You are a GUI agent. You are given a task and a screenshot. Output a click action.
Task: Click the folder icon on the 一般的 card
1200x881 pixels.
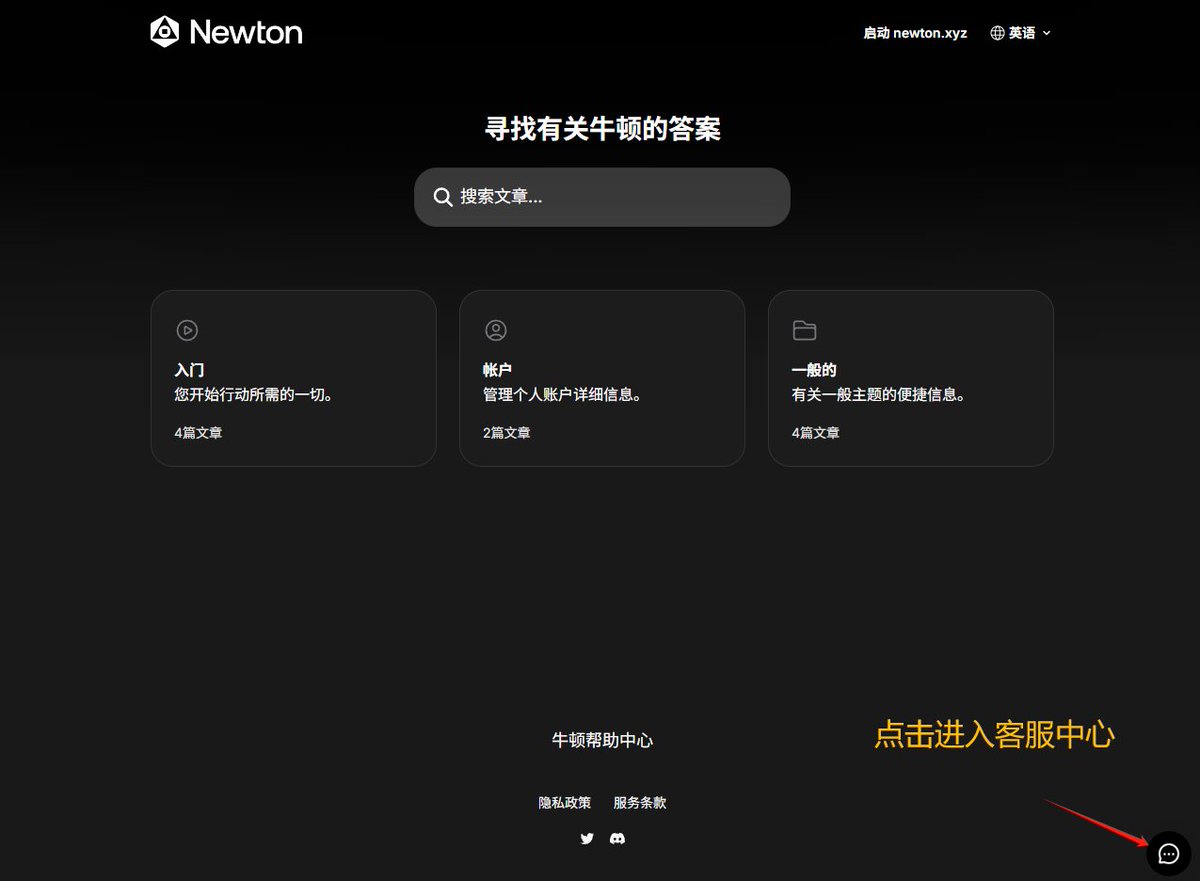[804, 330]
